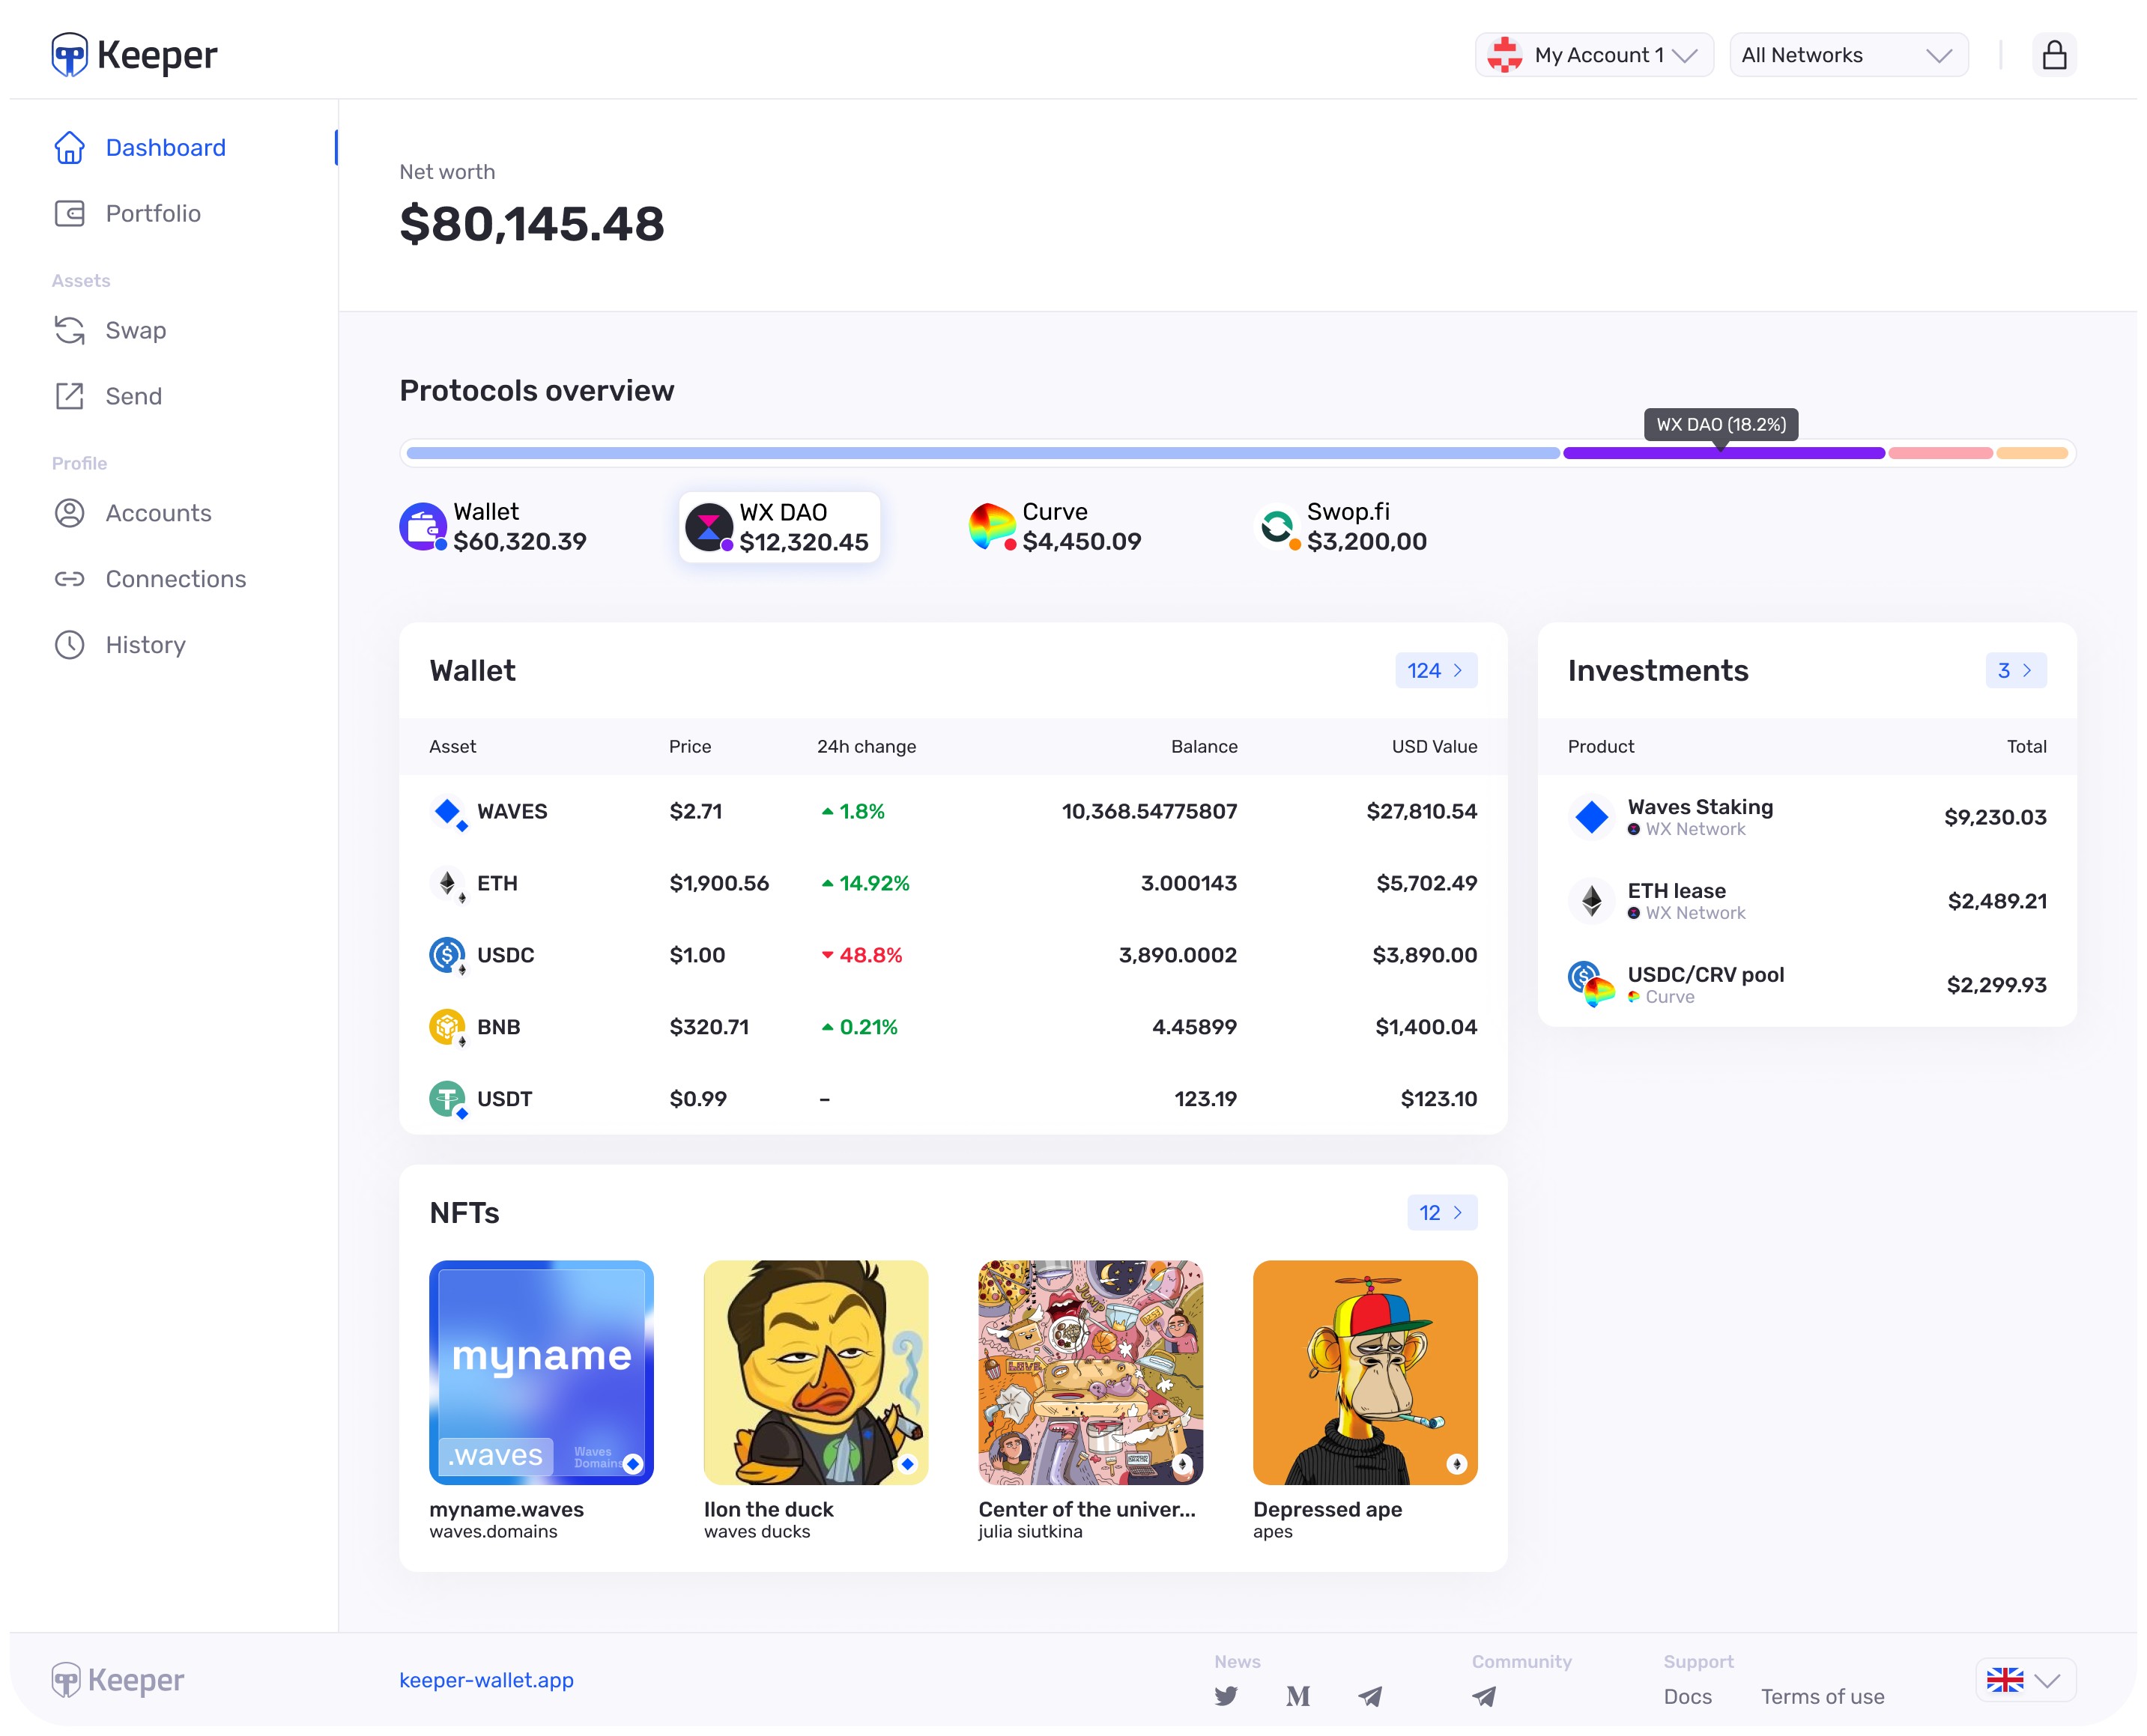
Task: Open Portfolio from the sidebar
Action: 153,213
